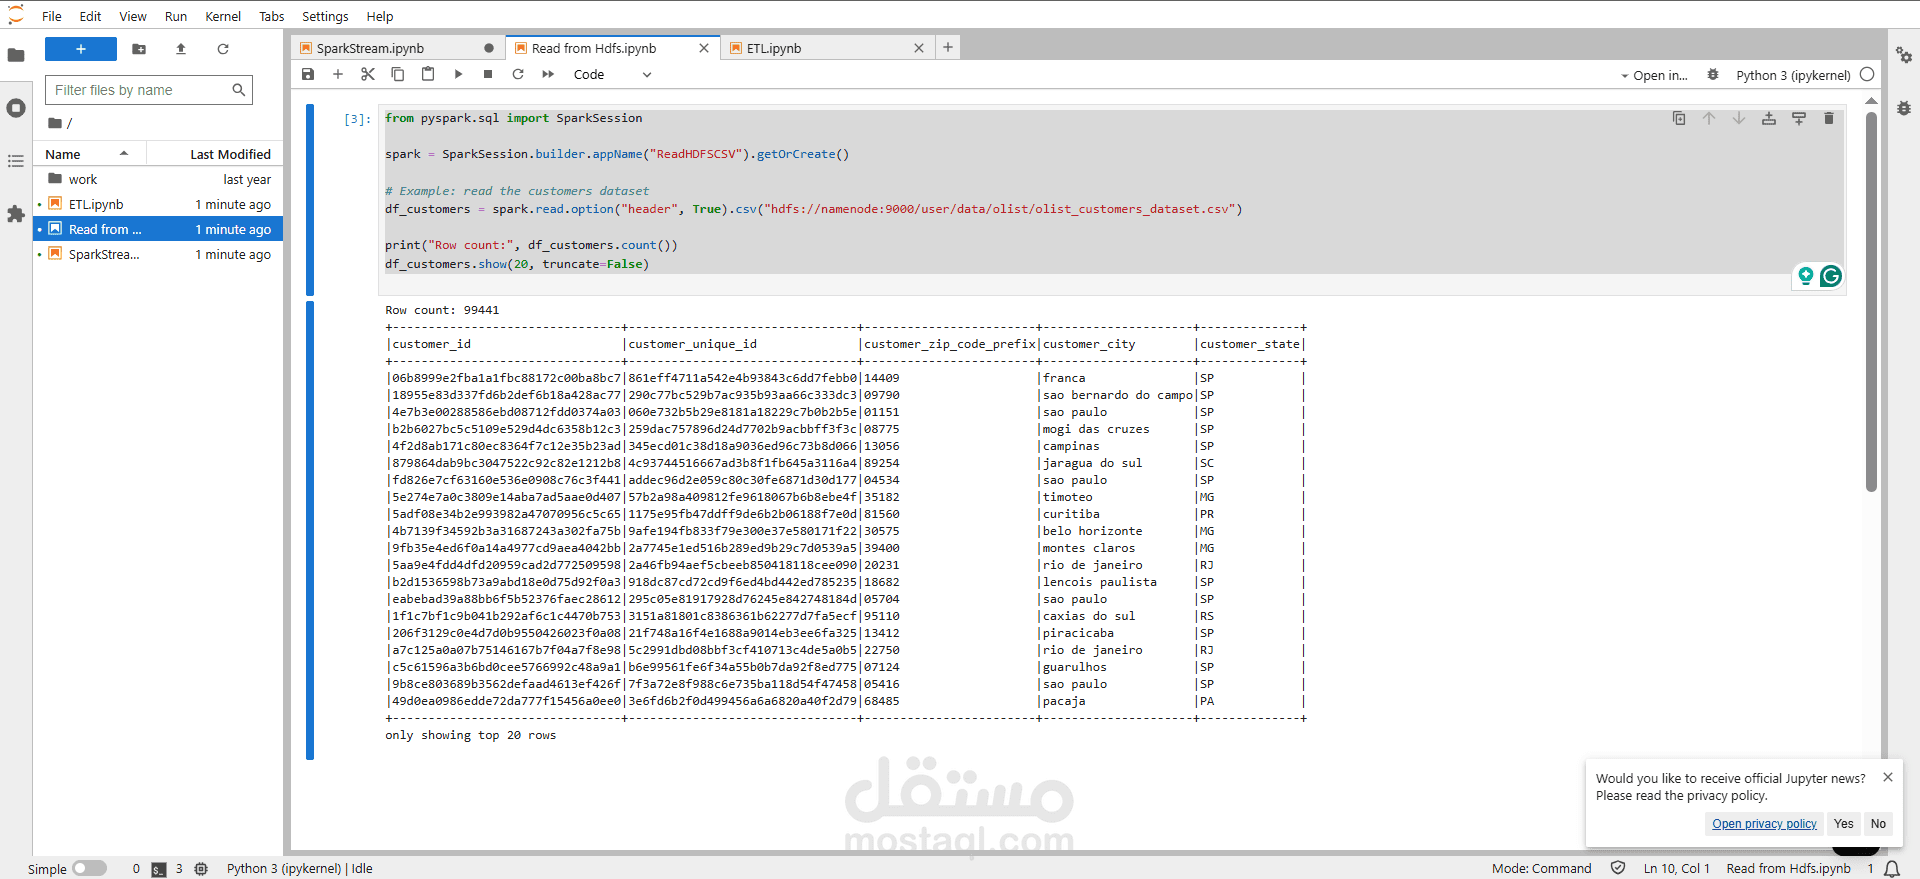Dismiss the Jupyter news notification
The image size is (1920, 879).
point(1888,777)
